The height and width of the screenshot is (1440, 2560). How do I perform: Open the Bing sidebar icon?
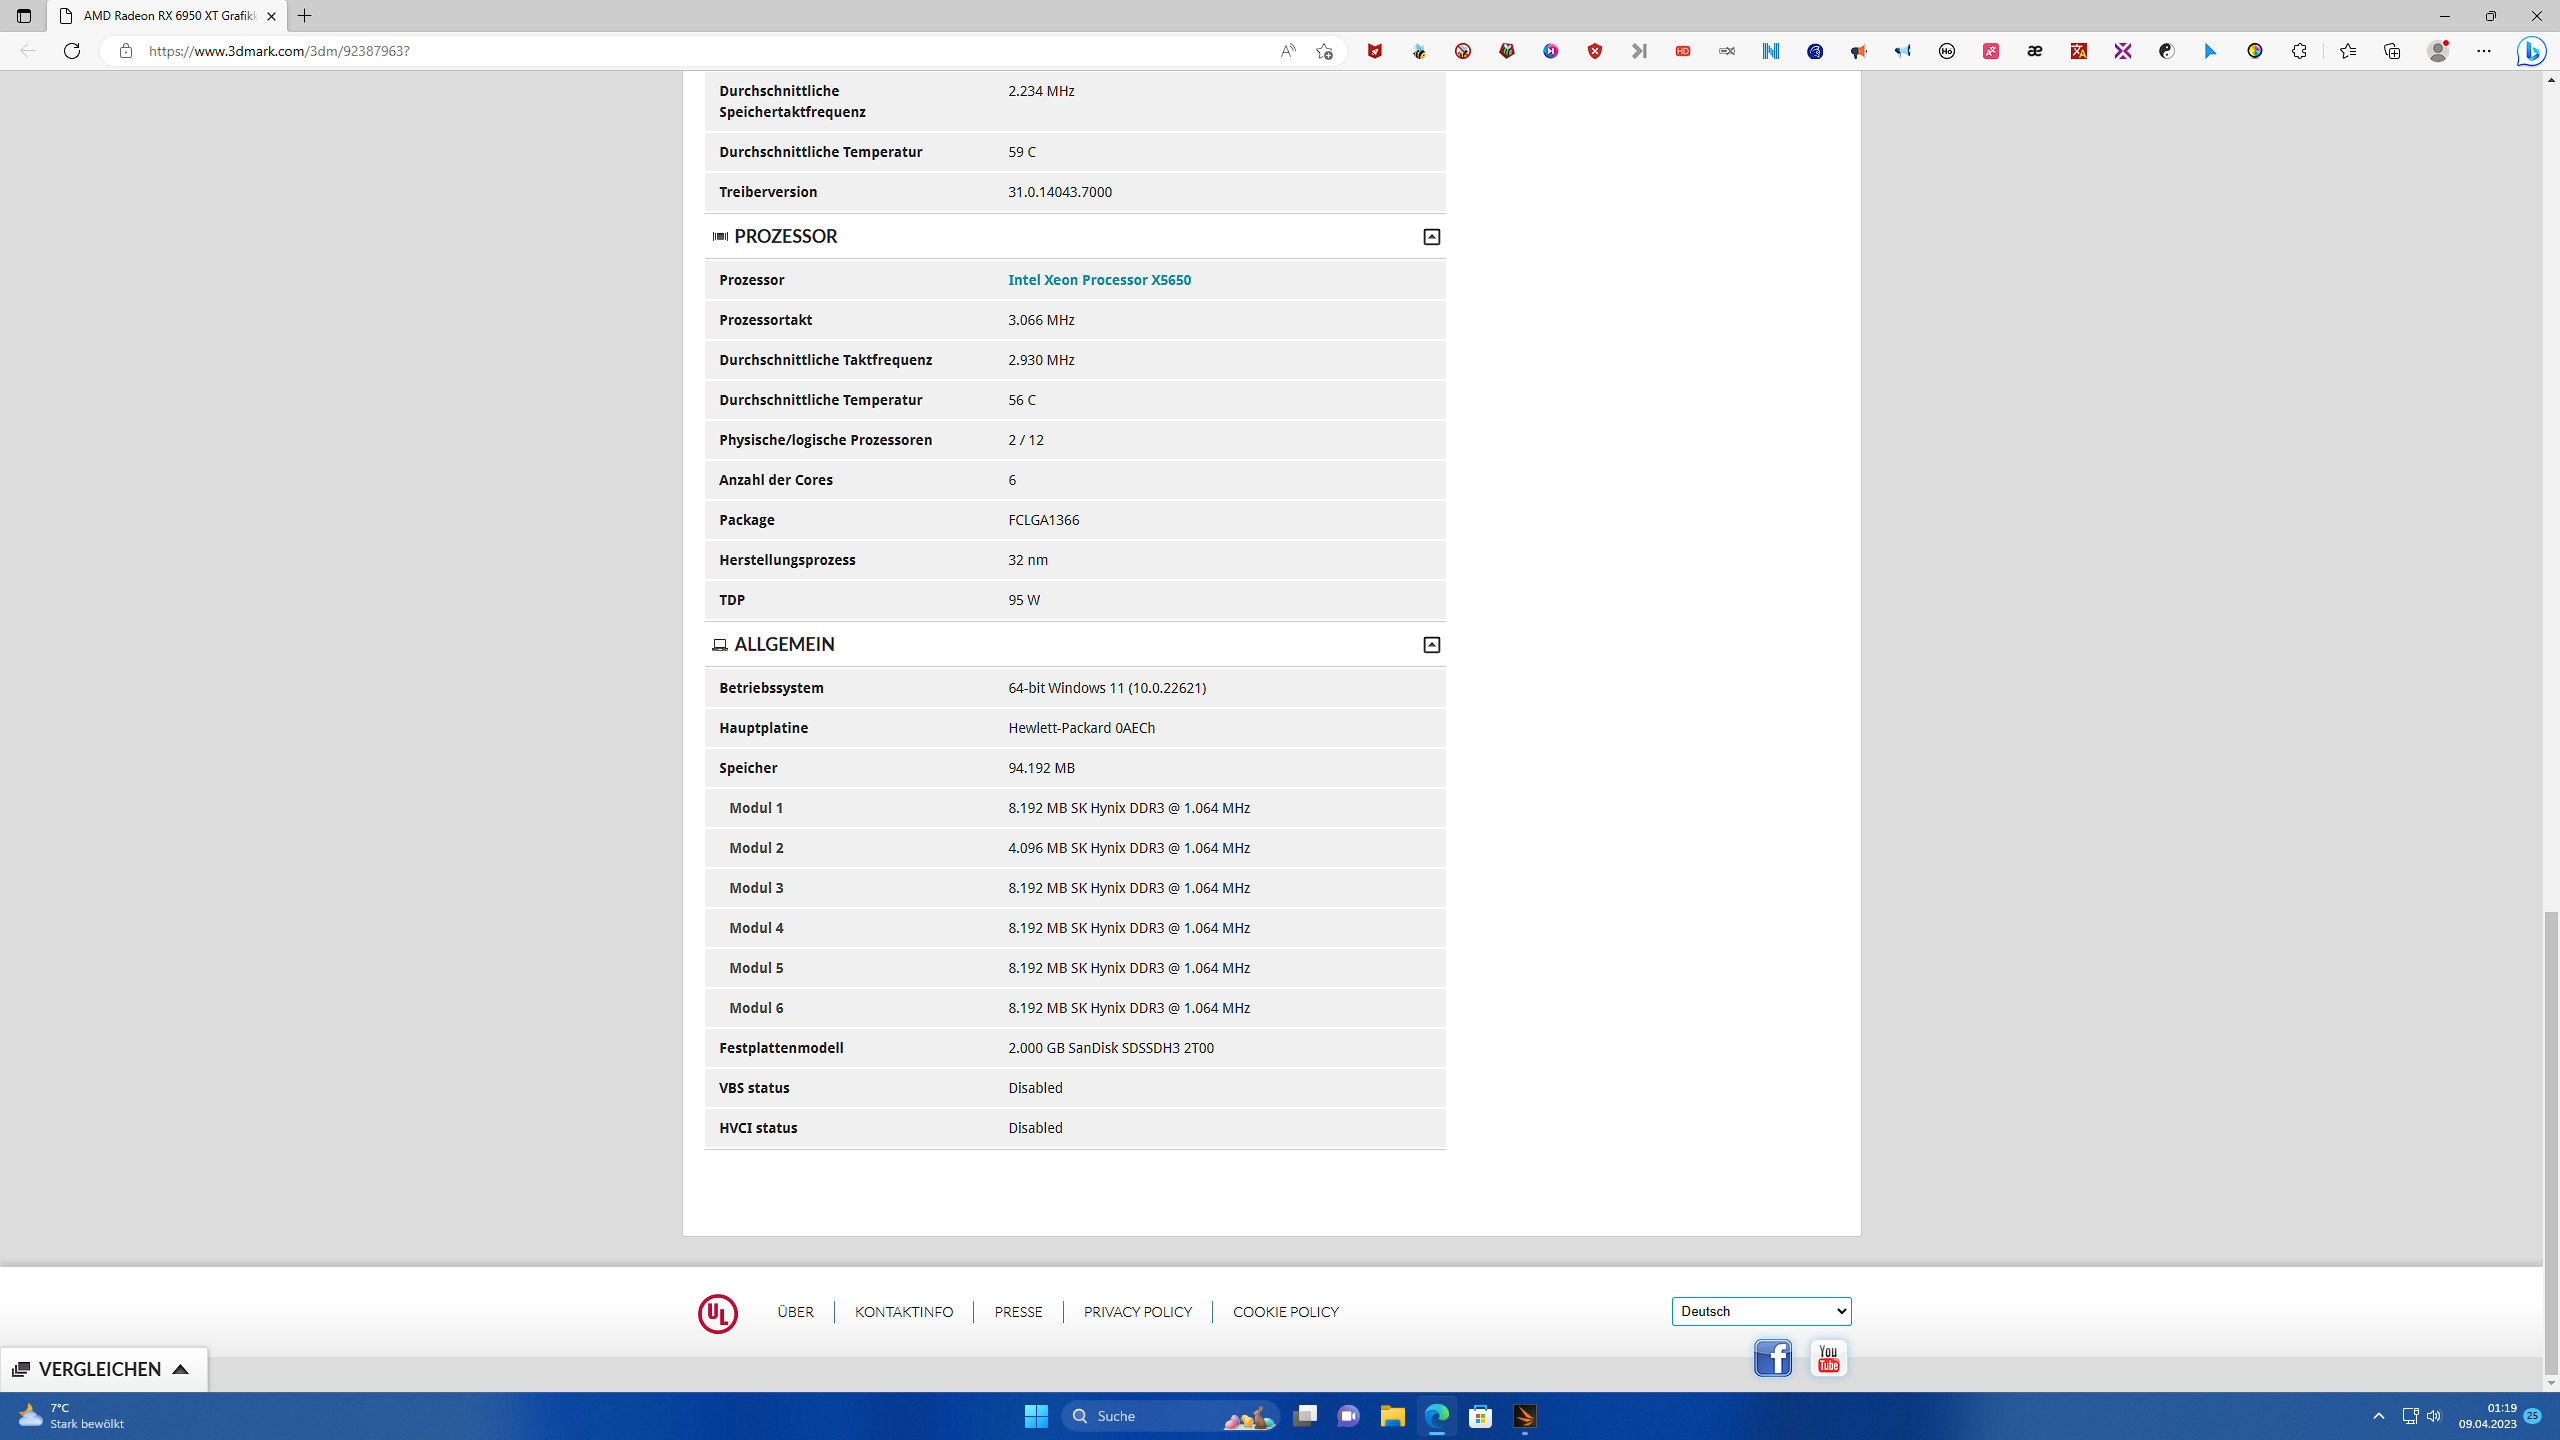tap(2530, 51)
